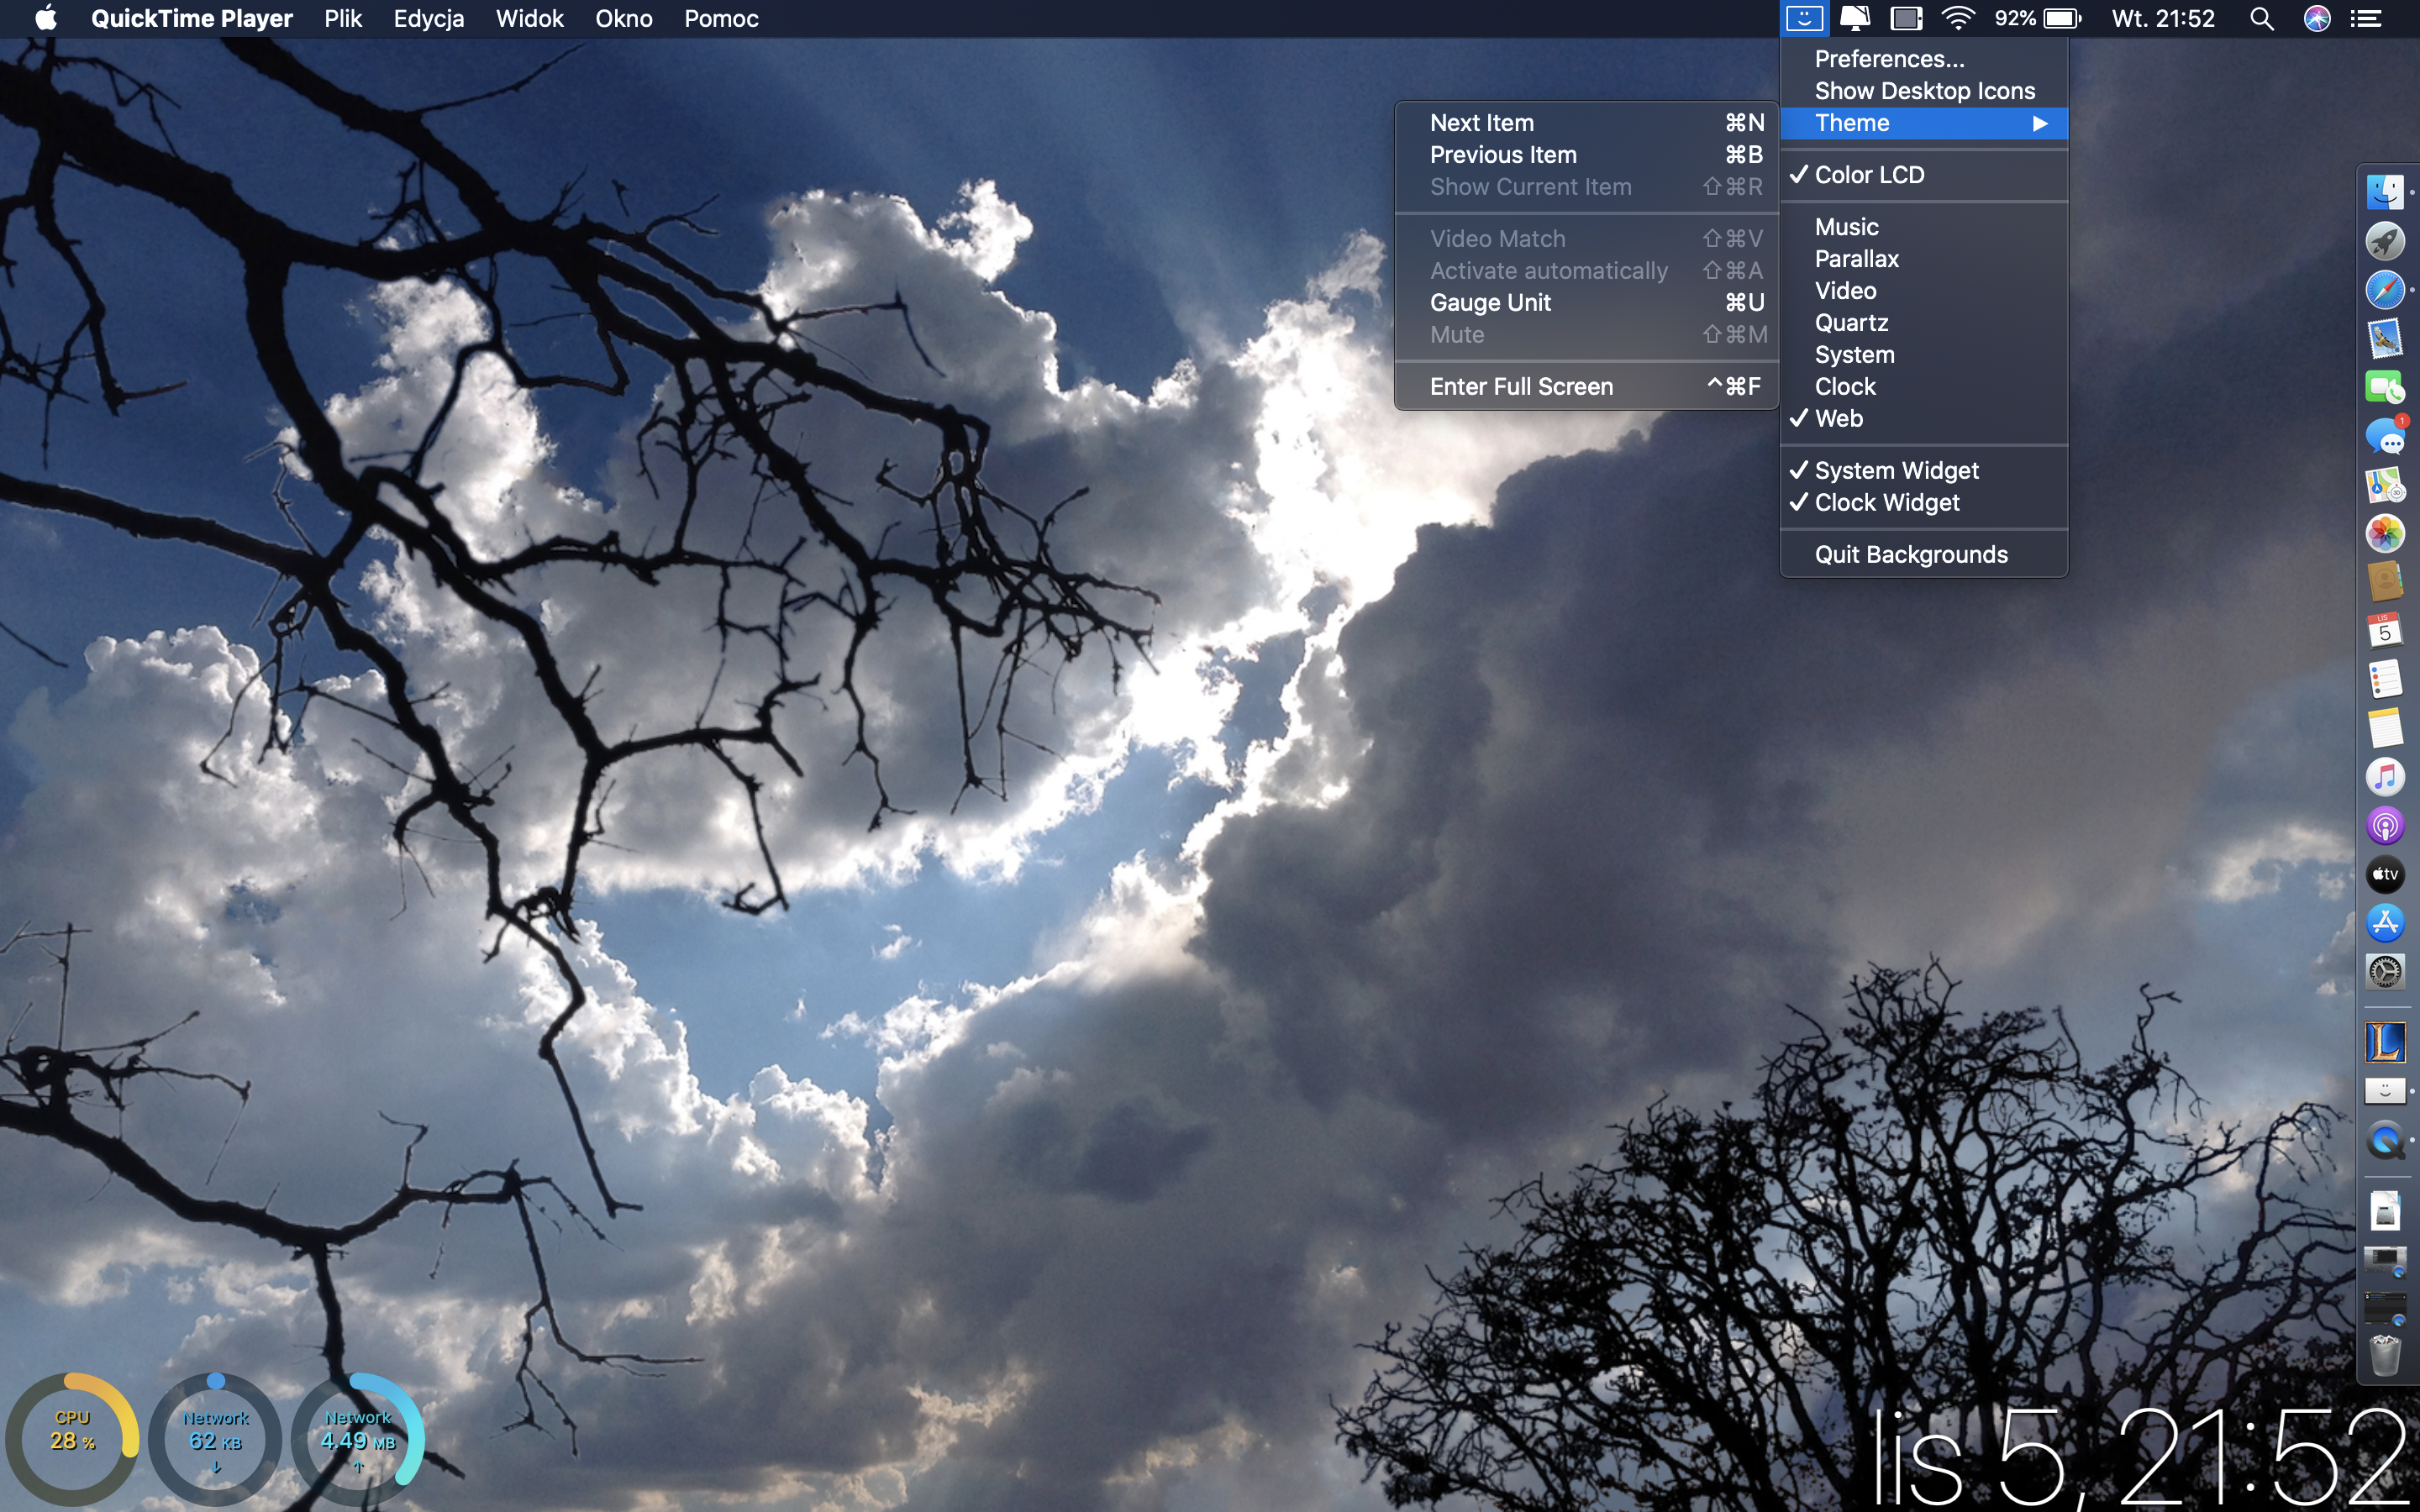This screenshot has width=2420, height=1512.
Task: Expand the Theme submenu arrow
Action: (x=2039, y=123)
